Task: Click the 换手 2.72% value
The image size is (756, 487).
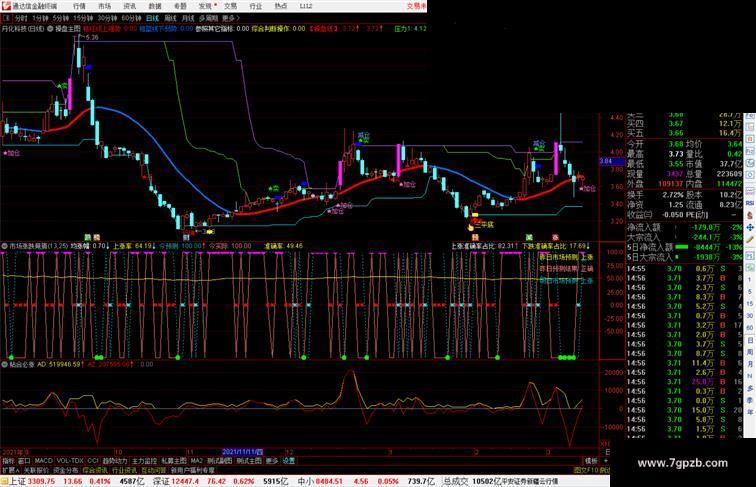Action: [x=673, y=194]
